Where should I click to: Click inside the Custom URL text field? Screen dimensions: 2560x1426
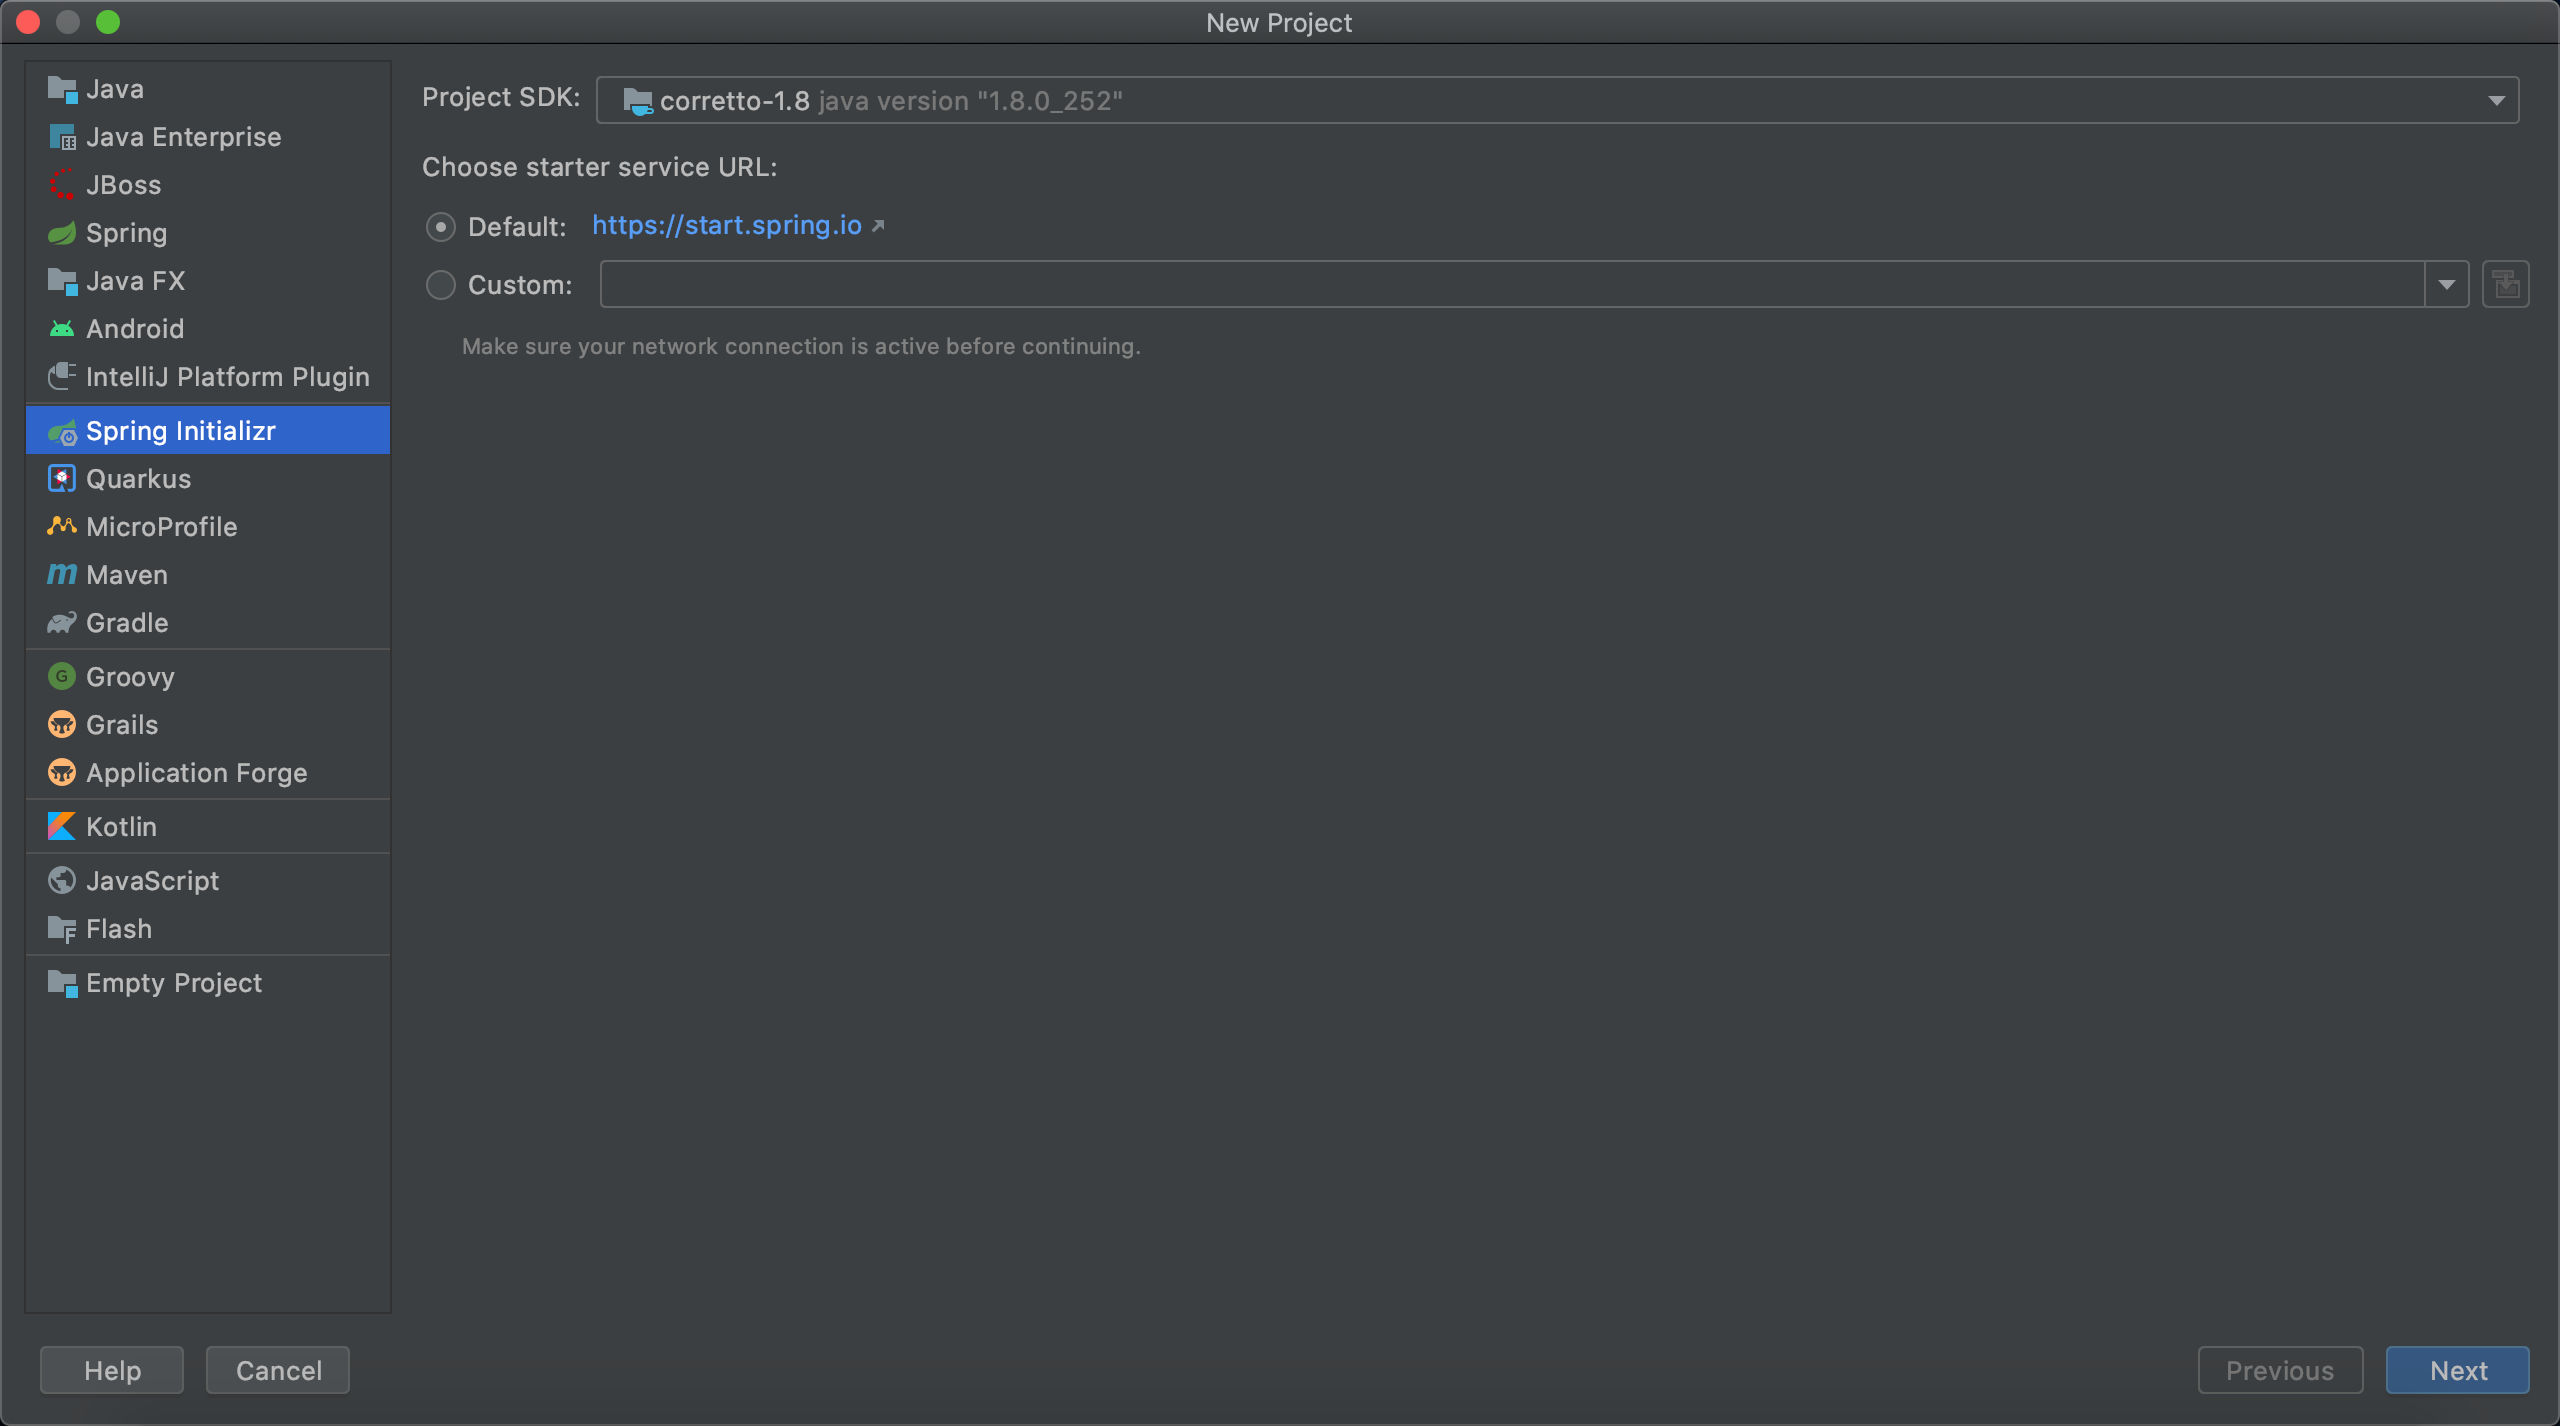pyautogui.click(x=1512, y=285)
